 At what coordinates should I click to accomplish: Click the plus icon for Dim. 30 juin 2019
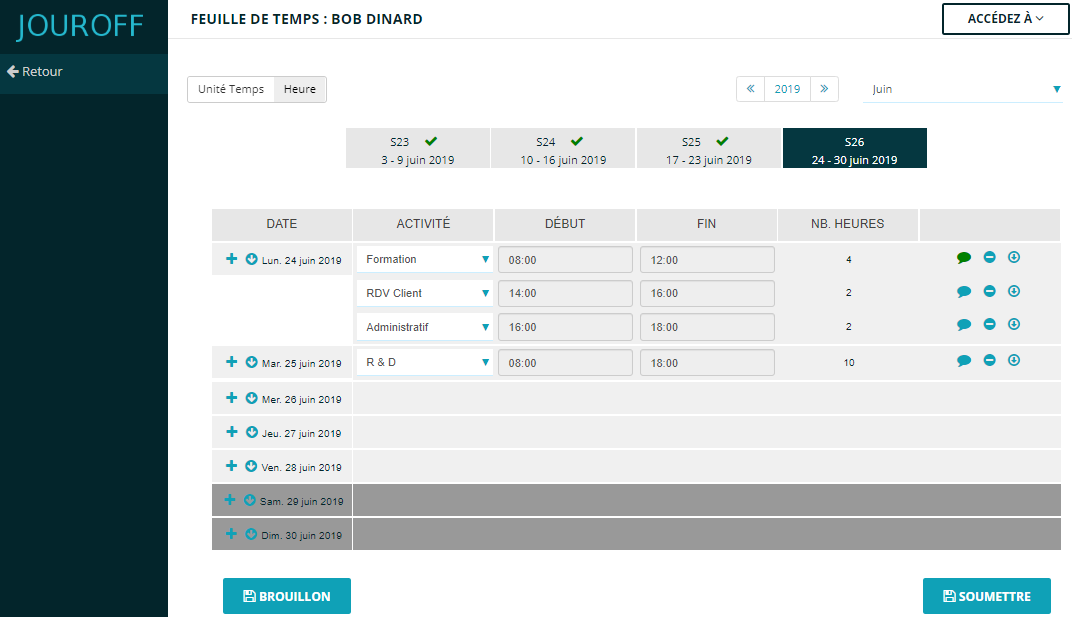(x=232, y=534)
